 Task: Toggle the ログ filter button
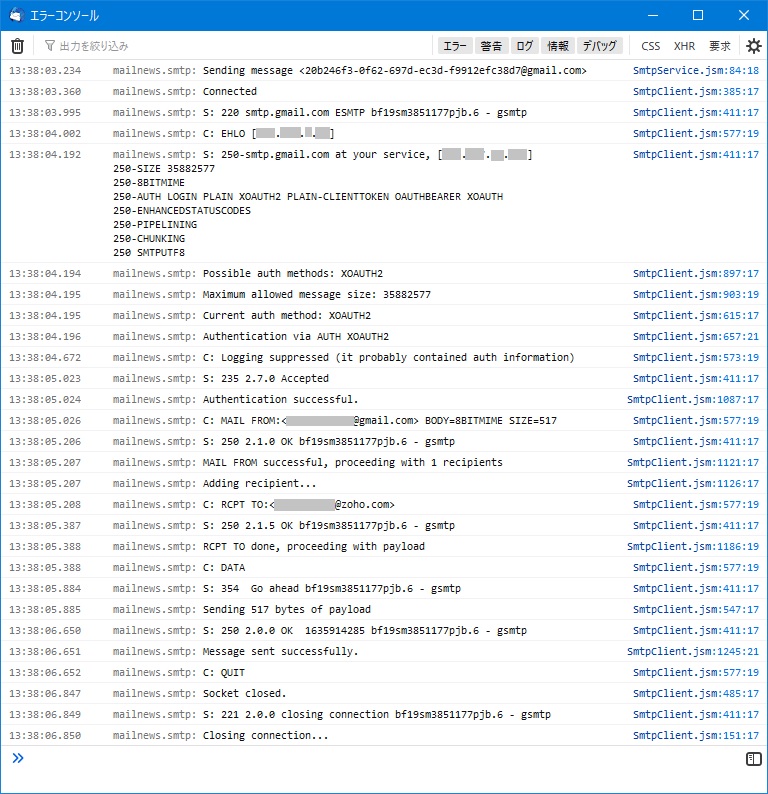524,46
